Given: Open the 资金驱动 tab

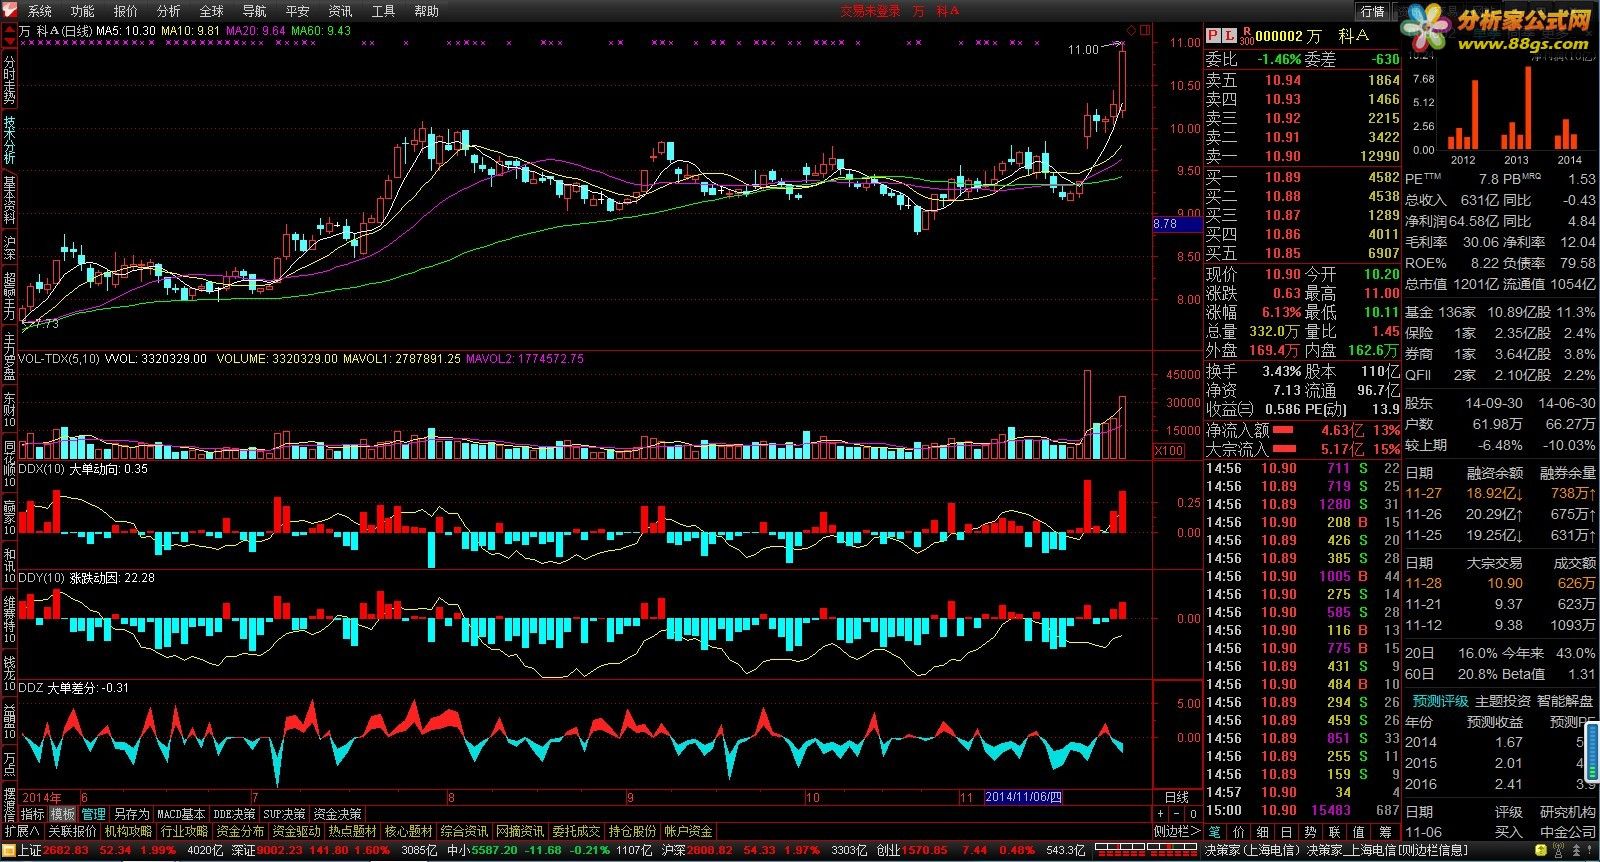Looking at the screenshot, I should 297,832.
